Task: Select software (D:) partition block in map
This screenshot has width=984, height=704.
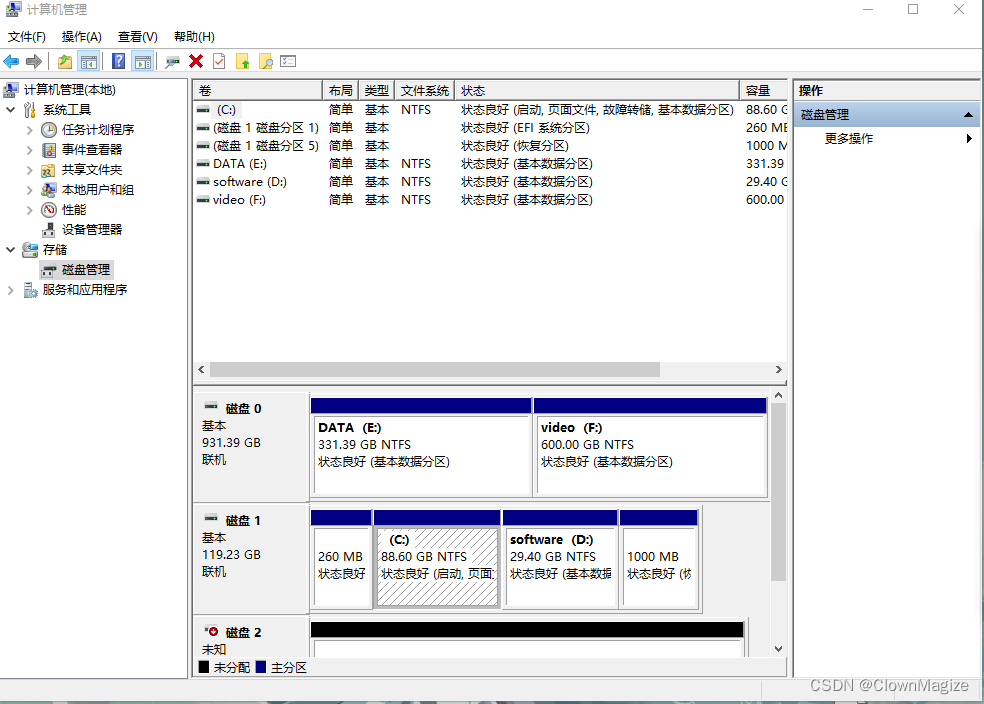Action: [x=560, y=559]
